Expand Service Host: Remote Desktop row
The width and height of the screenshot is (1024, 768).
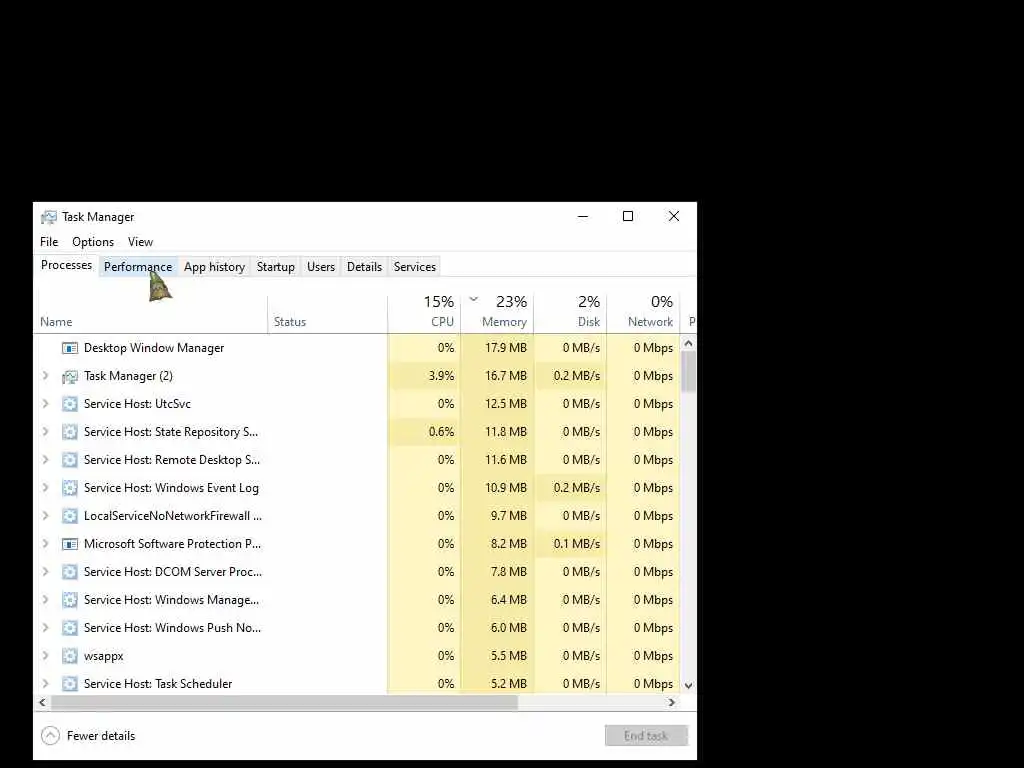coord(45,460)
